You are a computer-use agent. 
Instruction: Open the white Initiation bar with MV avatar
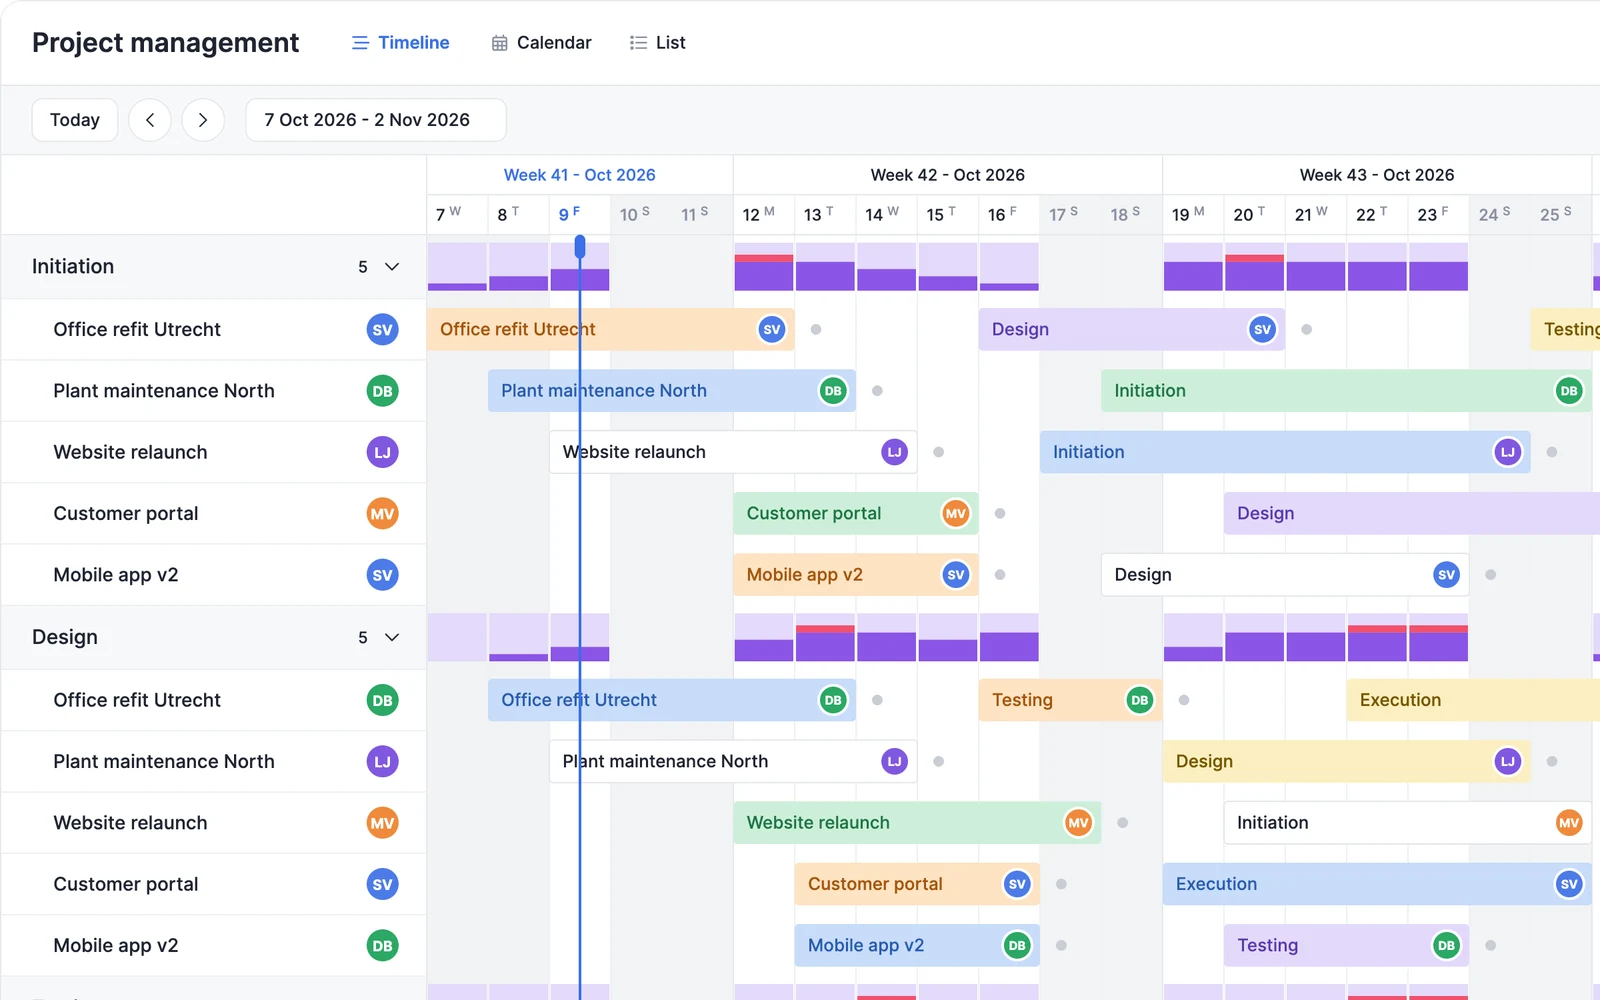[x=1407, y=823]
